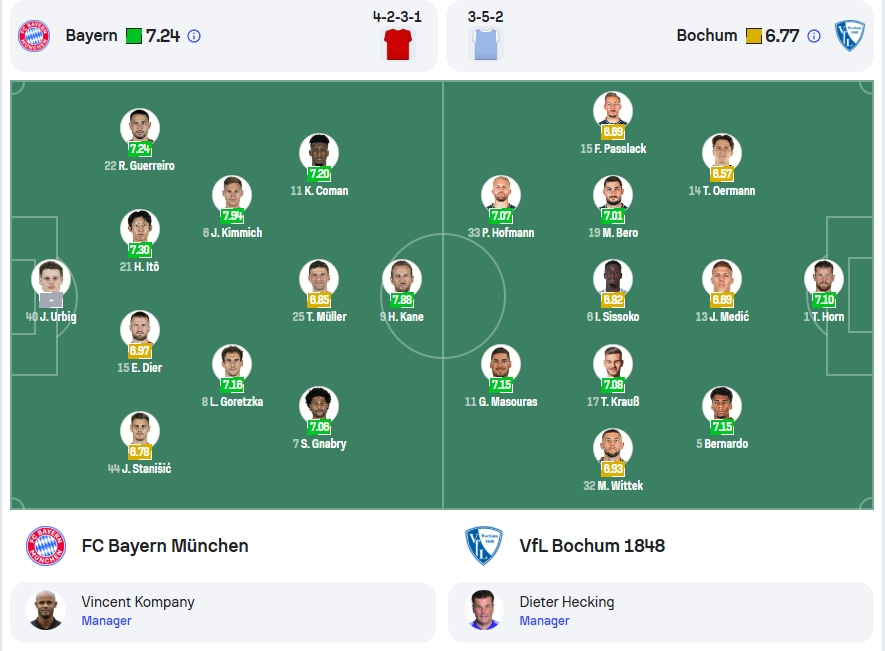The height and width of the screenshot is (651, 885).
Task: Open the Bayern crest in the header
Action: click(x=34, y=36)
